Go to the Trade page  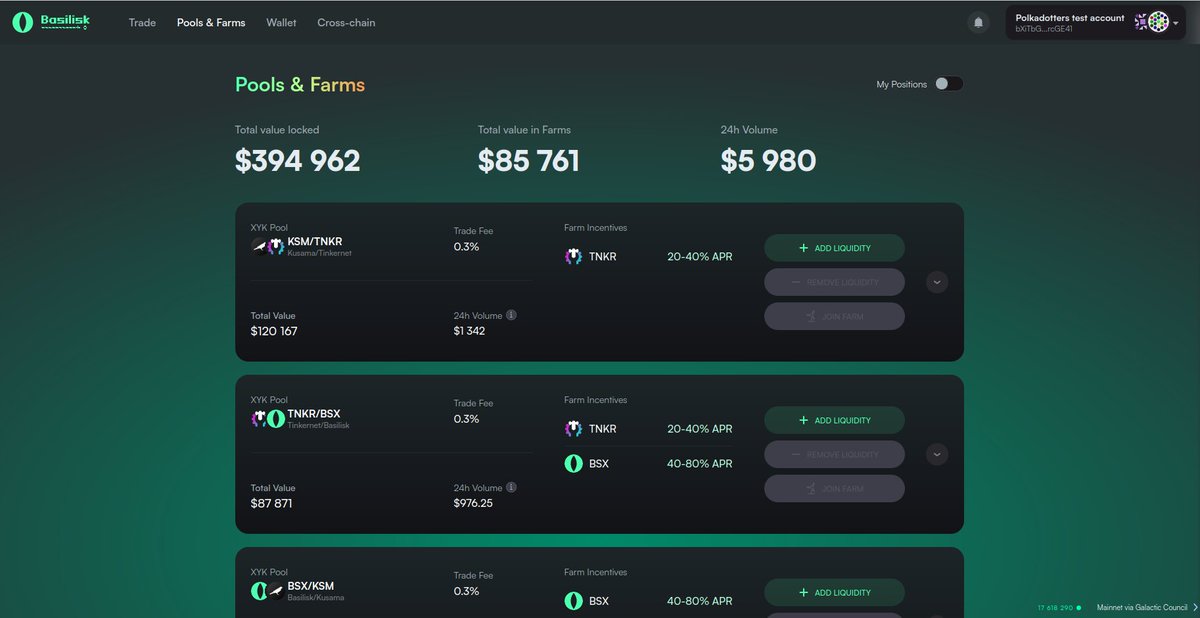point(142,22)
